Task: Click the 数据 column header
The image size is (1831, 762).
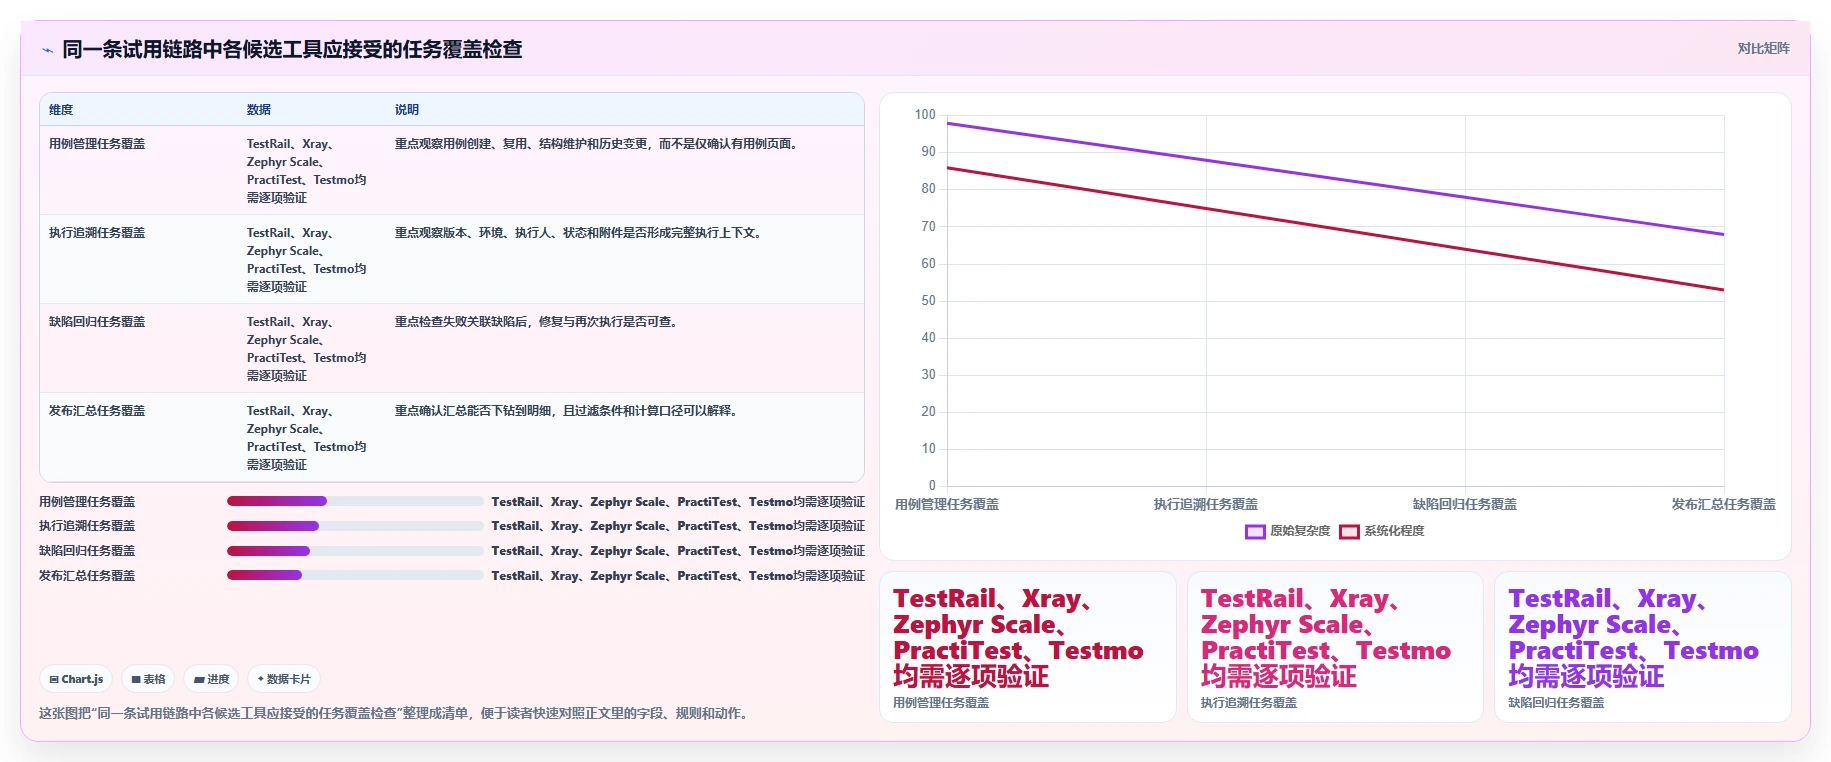Action: tap(259, 110)
